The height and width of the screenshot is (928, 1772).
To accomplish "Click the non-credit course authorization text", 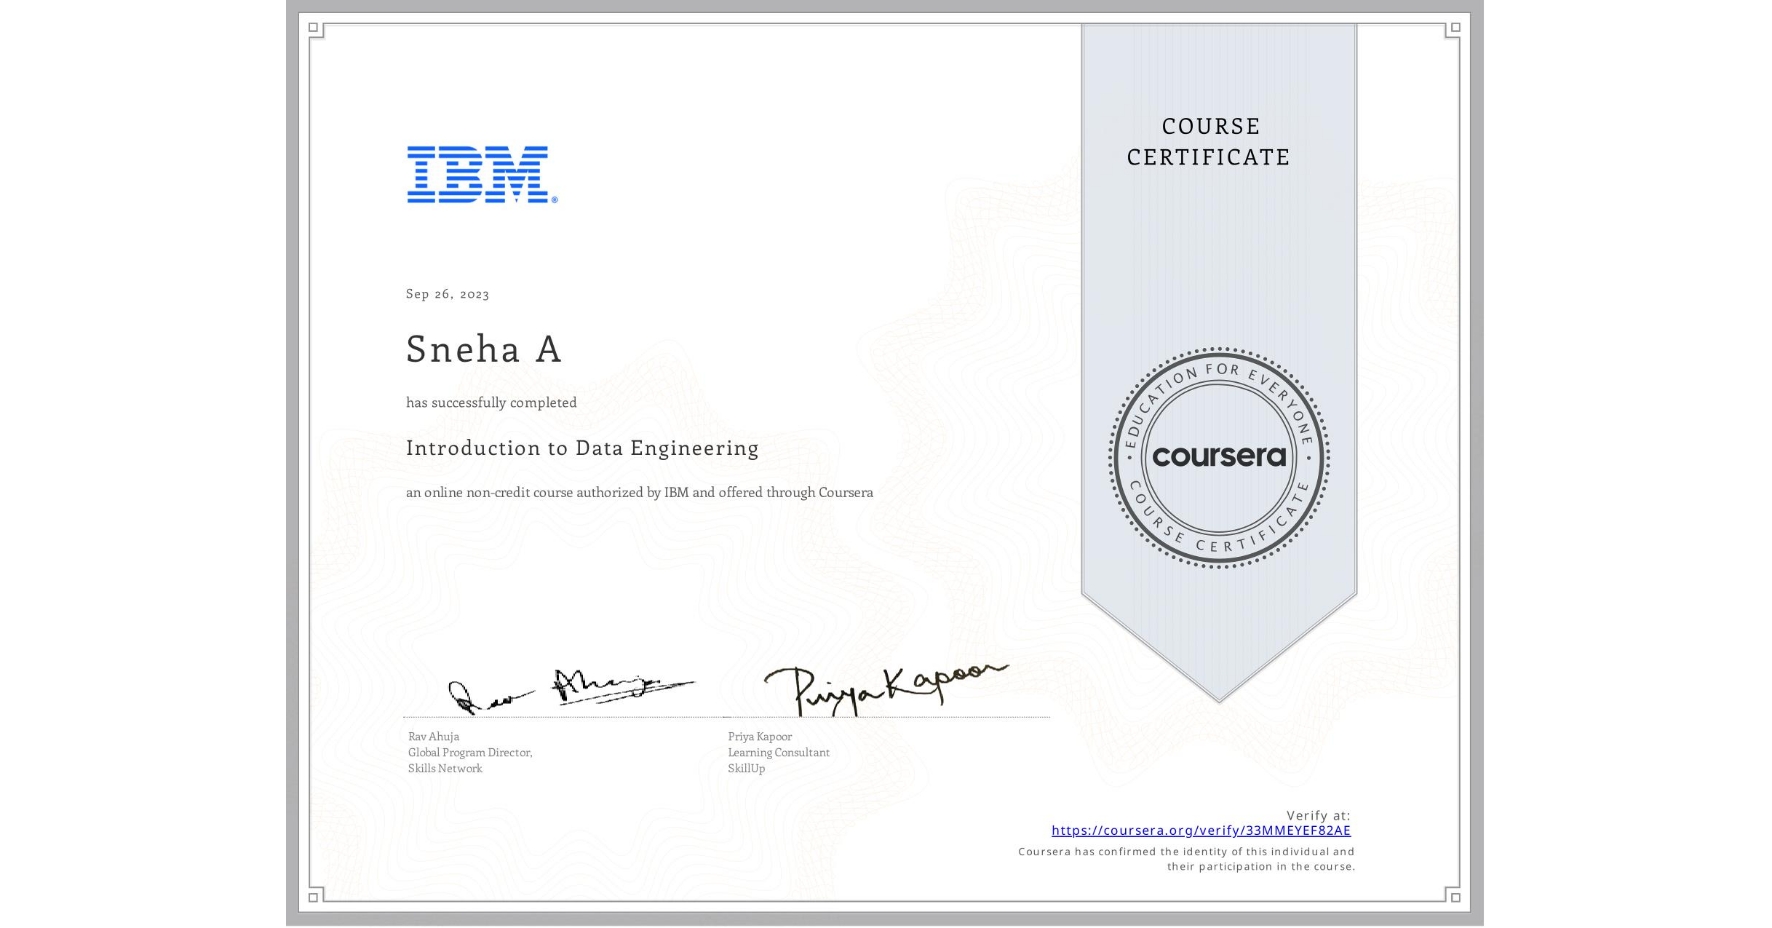I will (639, 492).
